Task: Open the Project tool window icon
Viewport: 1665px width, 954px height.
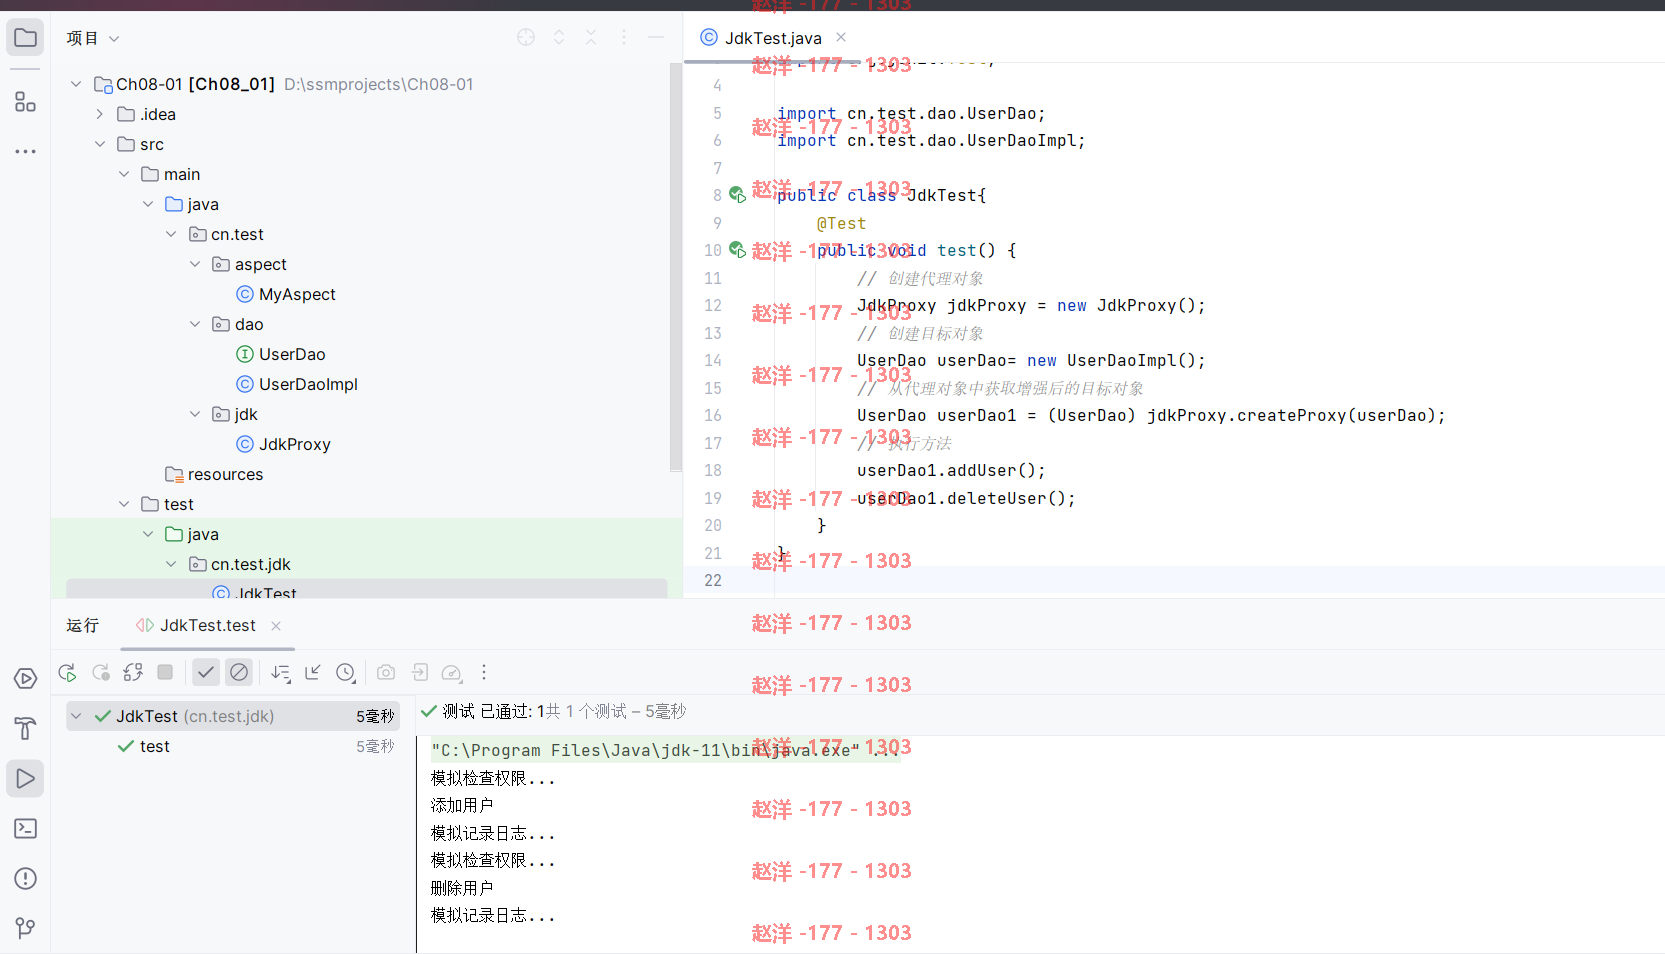Action: [25, 38]
